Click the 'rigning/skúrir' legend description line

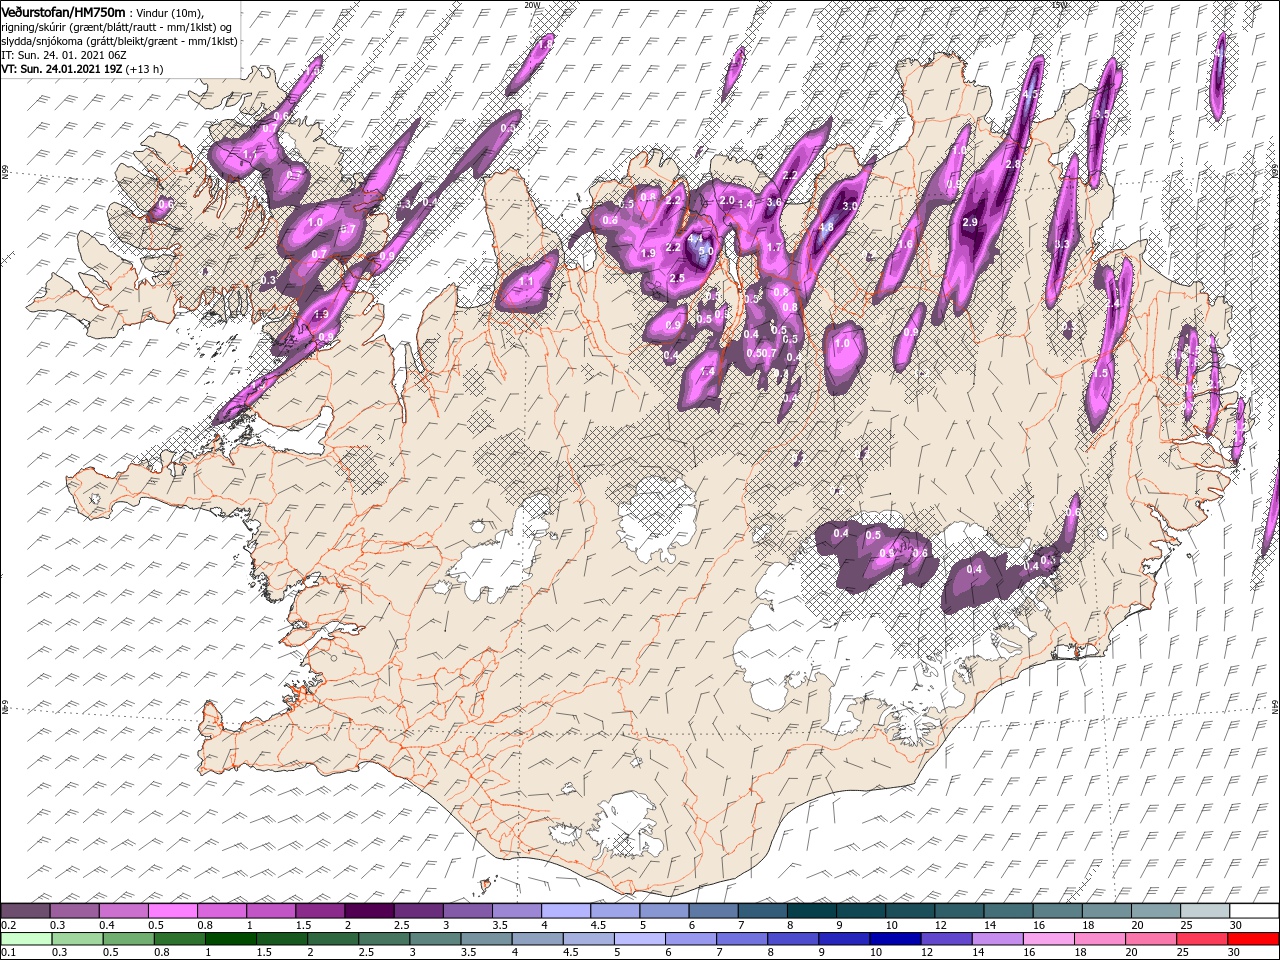point(118,26)
